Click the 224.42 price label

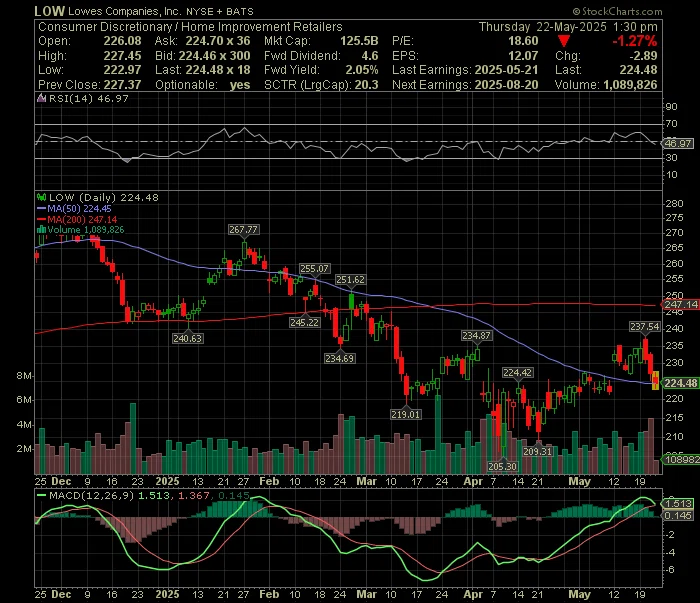click(x=517, y=372)
